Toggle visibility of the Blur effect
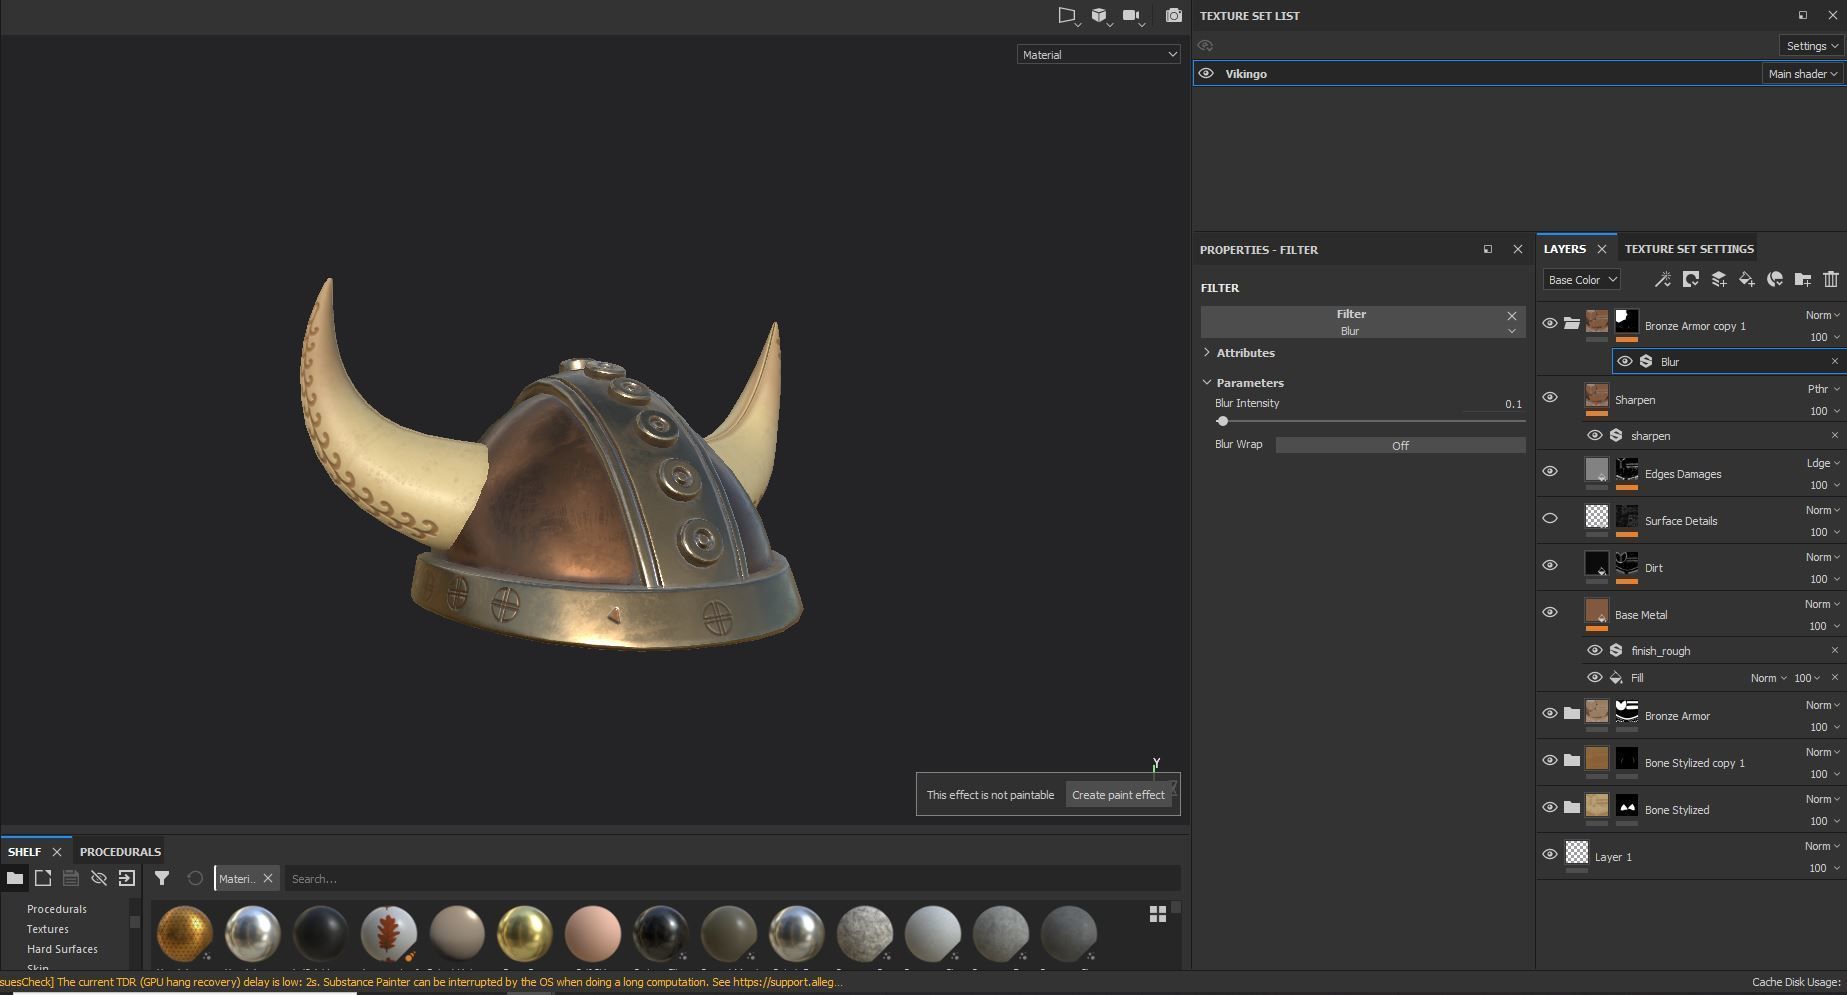The width and height of the screenshot is (1847, 995). [x=1625, y=361]
